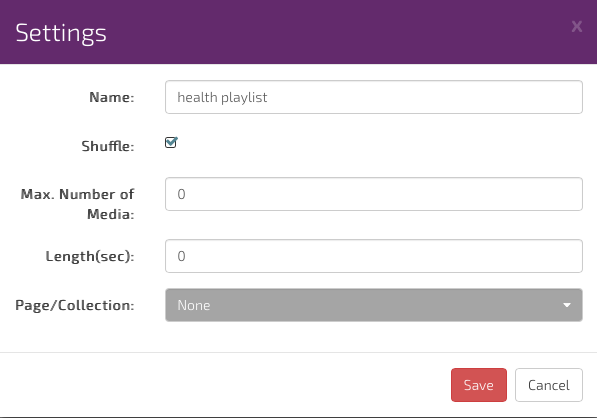Click the 0 value in the Max Media field
The height and width of the screenshot is (418, 597).
pyautogui.click(x=181, y=194)
